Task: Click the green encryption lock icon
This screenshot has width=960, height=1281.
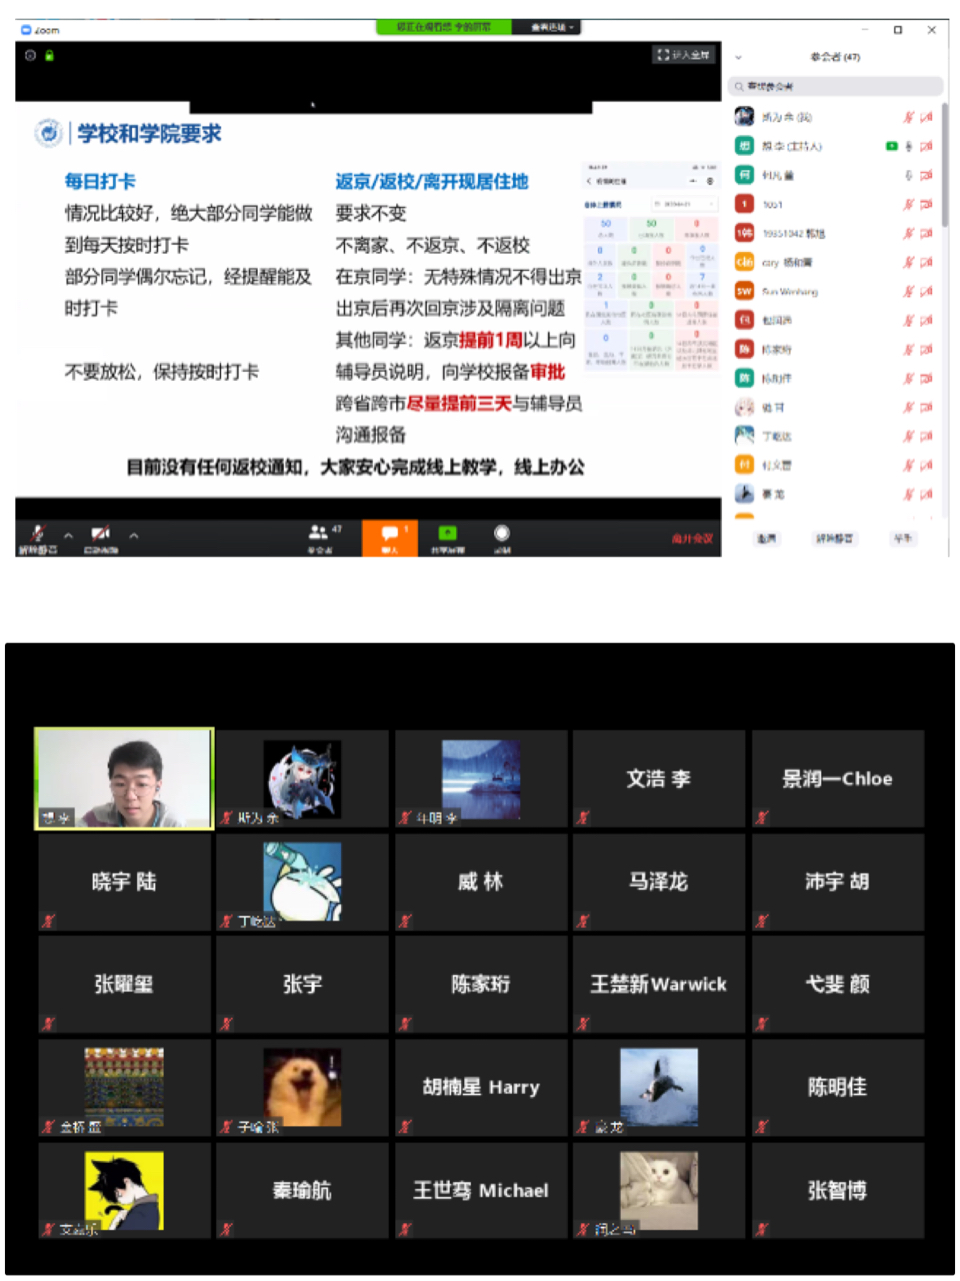Action: coord(49,55)
